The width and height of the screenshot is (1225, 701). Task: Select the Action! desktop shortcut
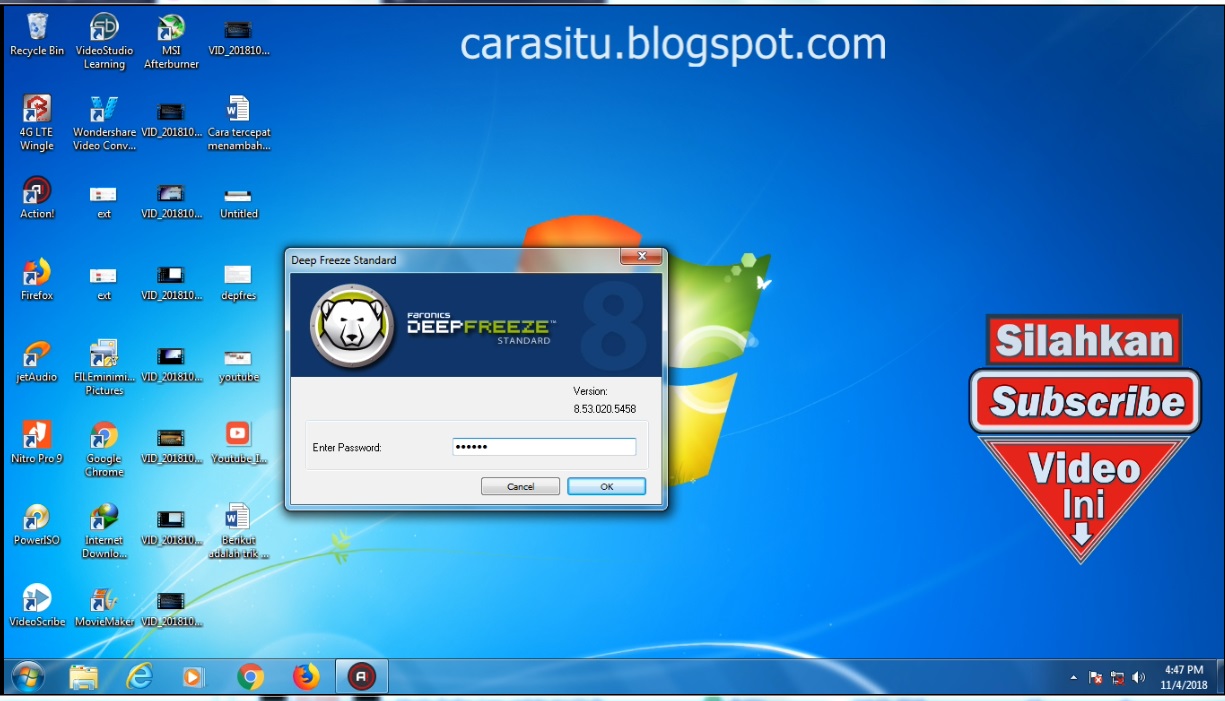tap(37, 199)
